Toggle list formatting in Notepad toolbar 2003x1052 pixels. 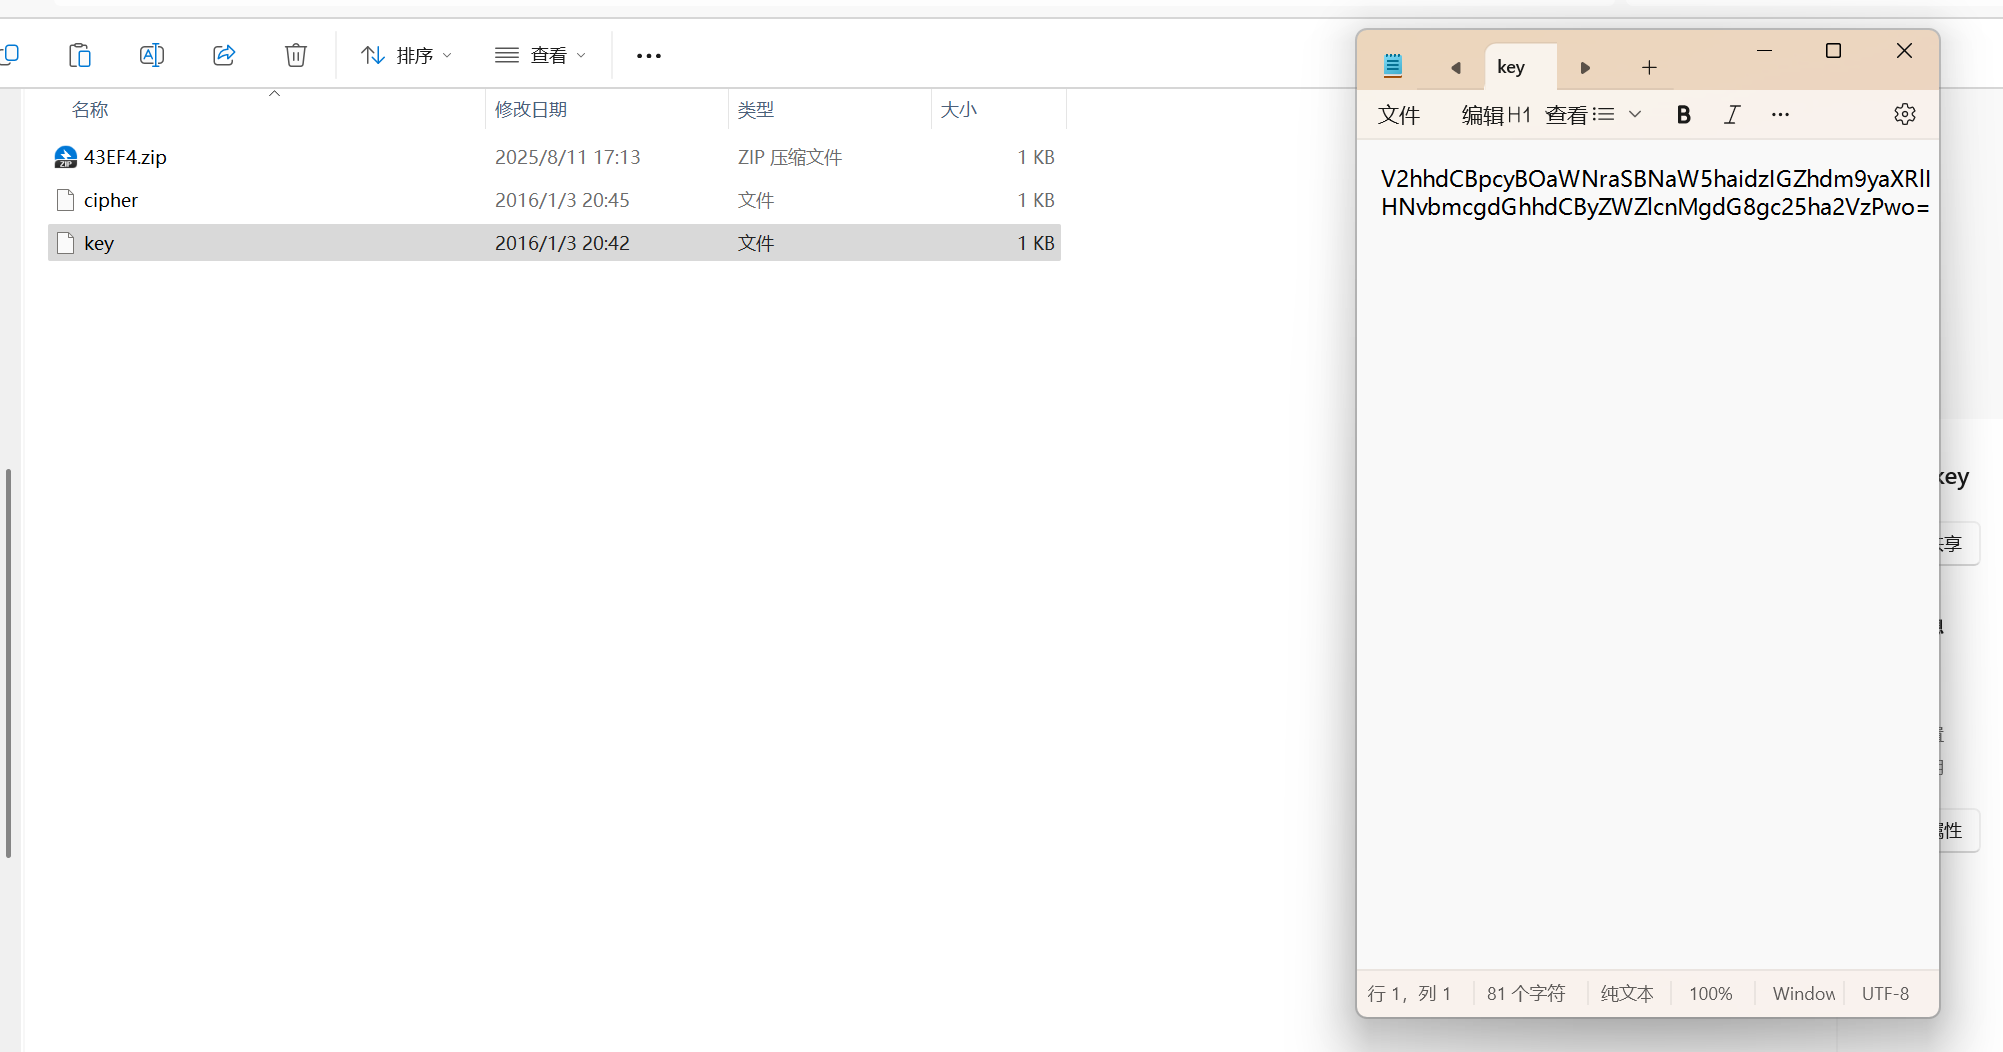tap(1602, 114)
